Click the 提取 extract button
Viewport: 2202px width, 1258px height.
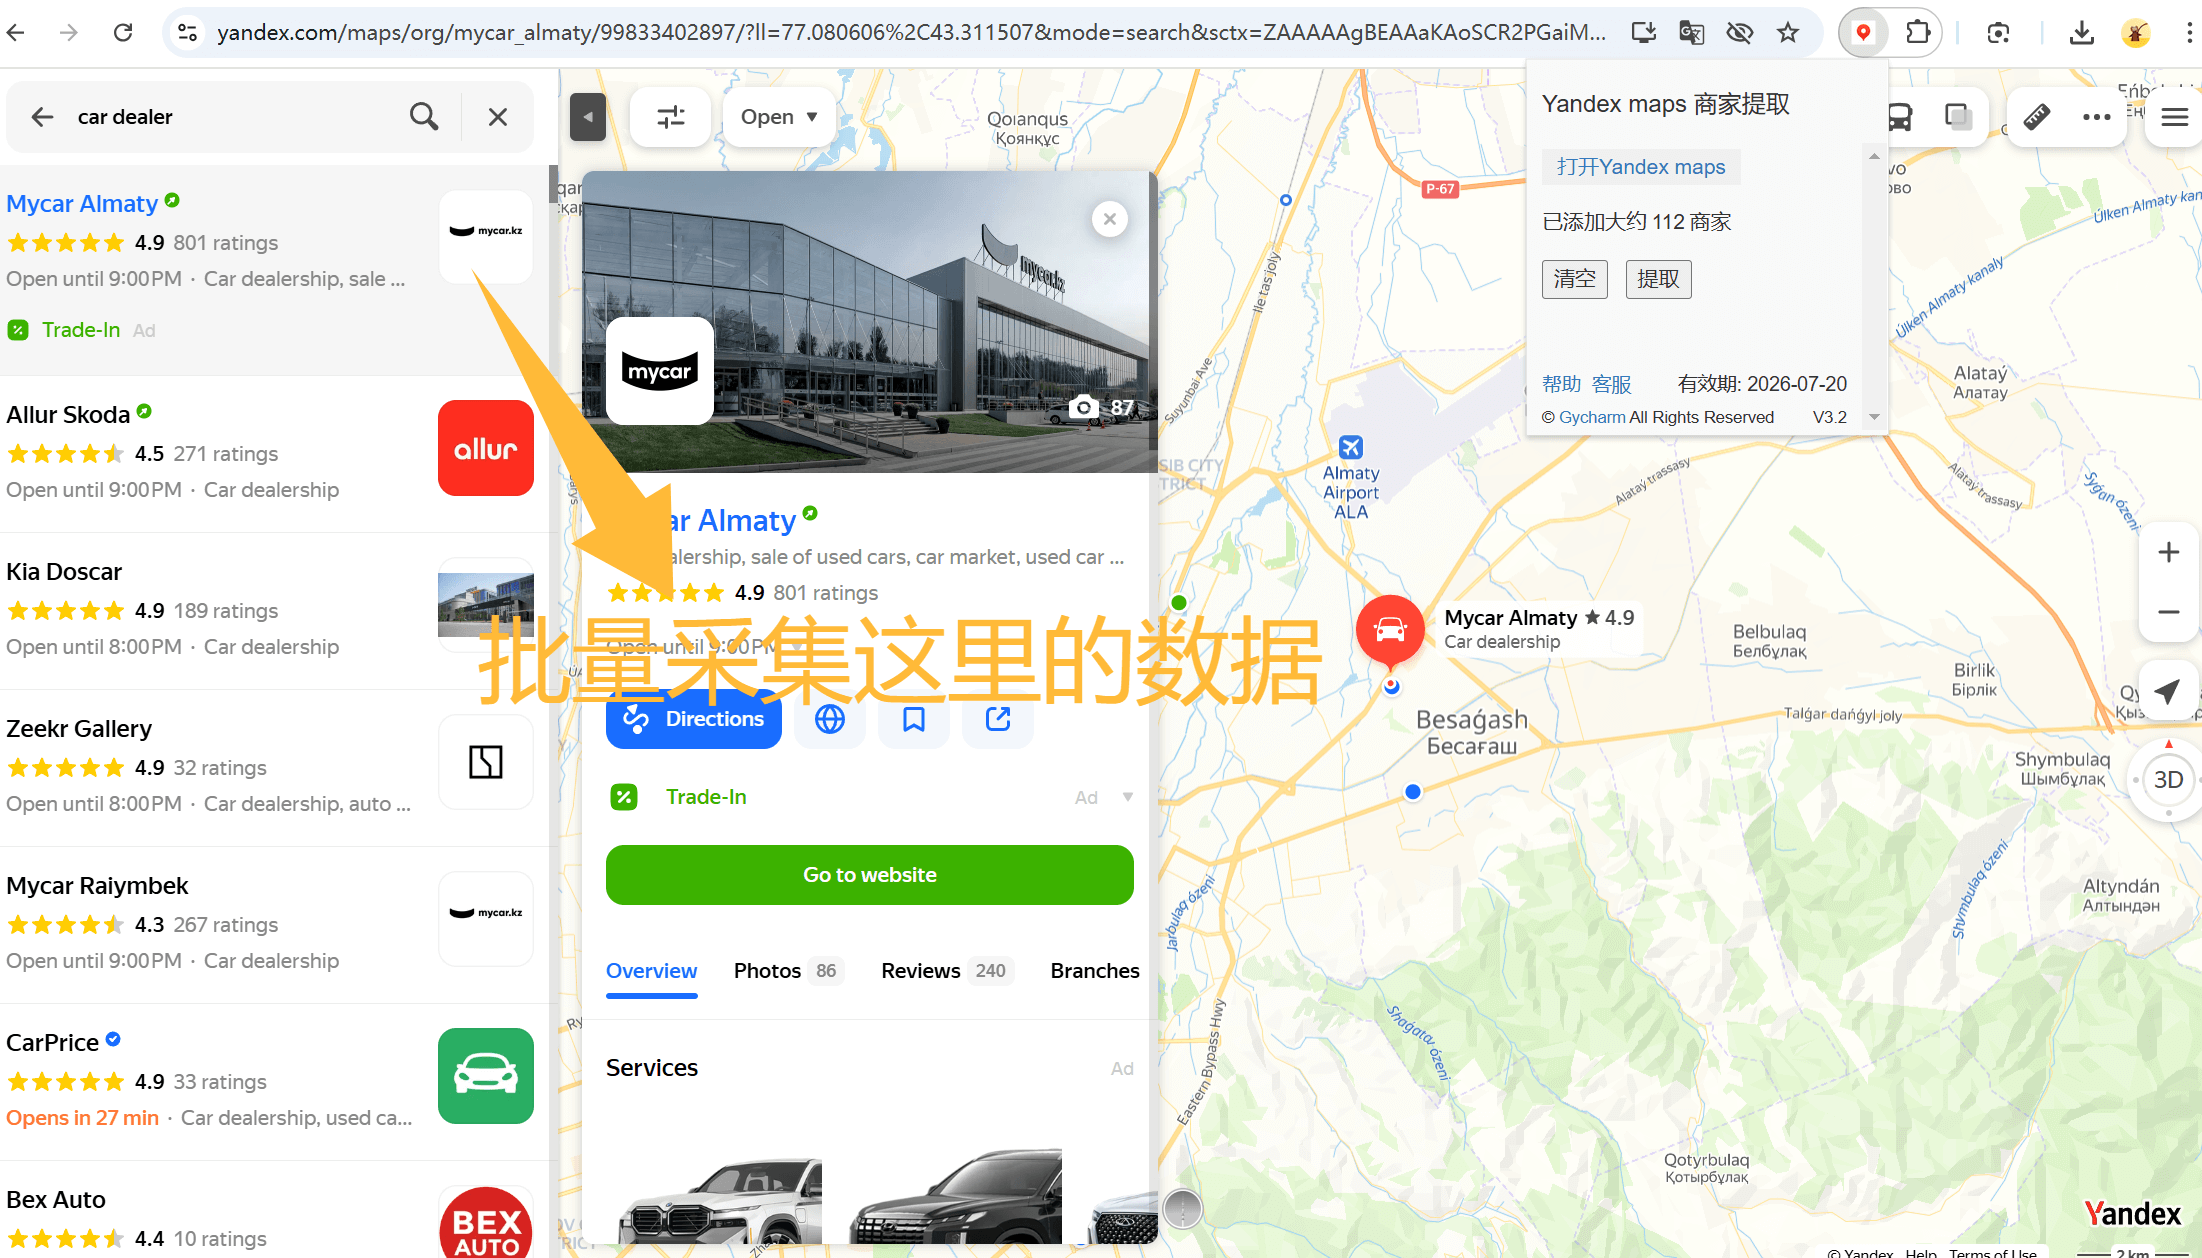pos(1659,279)
